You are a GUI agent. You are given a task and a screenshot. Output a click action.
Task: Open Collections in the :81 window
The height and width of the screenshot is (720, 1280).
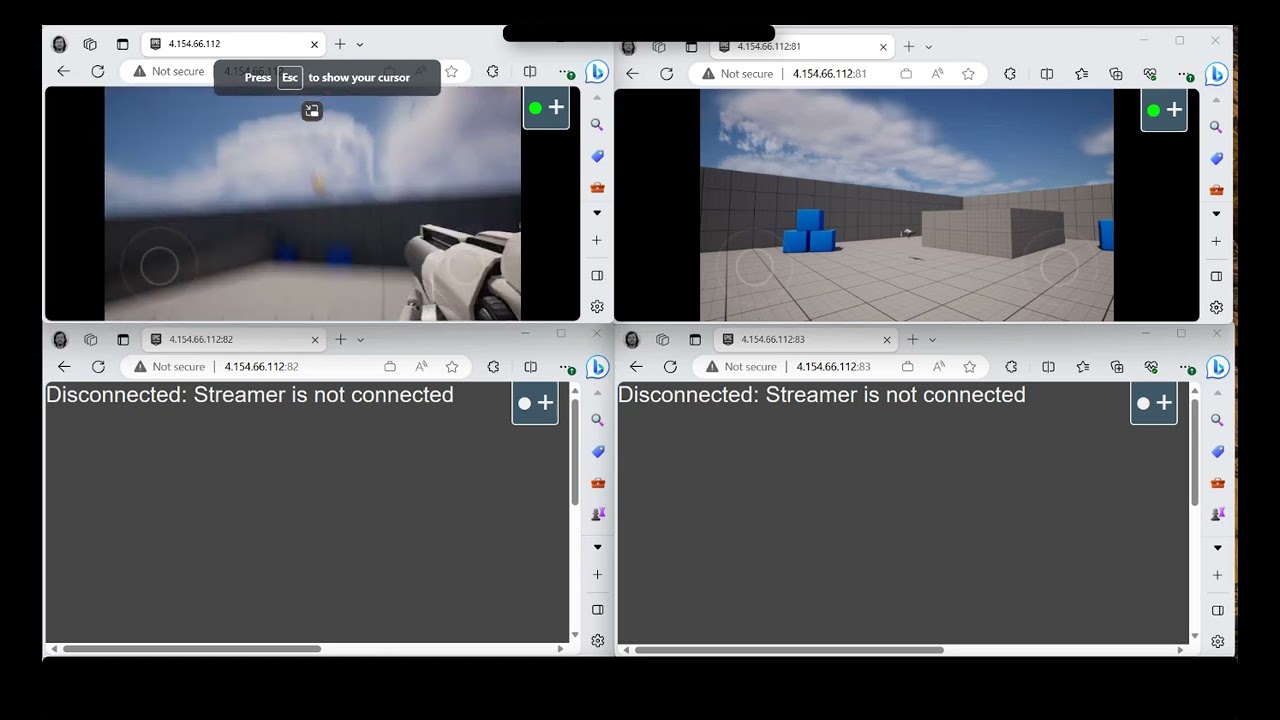point(1116,74)
